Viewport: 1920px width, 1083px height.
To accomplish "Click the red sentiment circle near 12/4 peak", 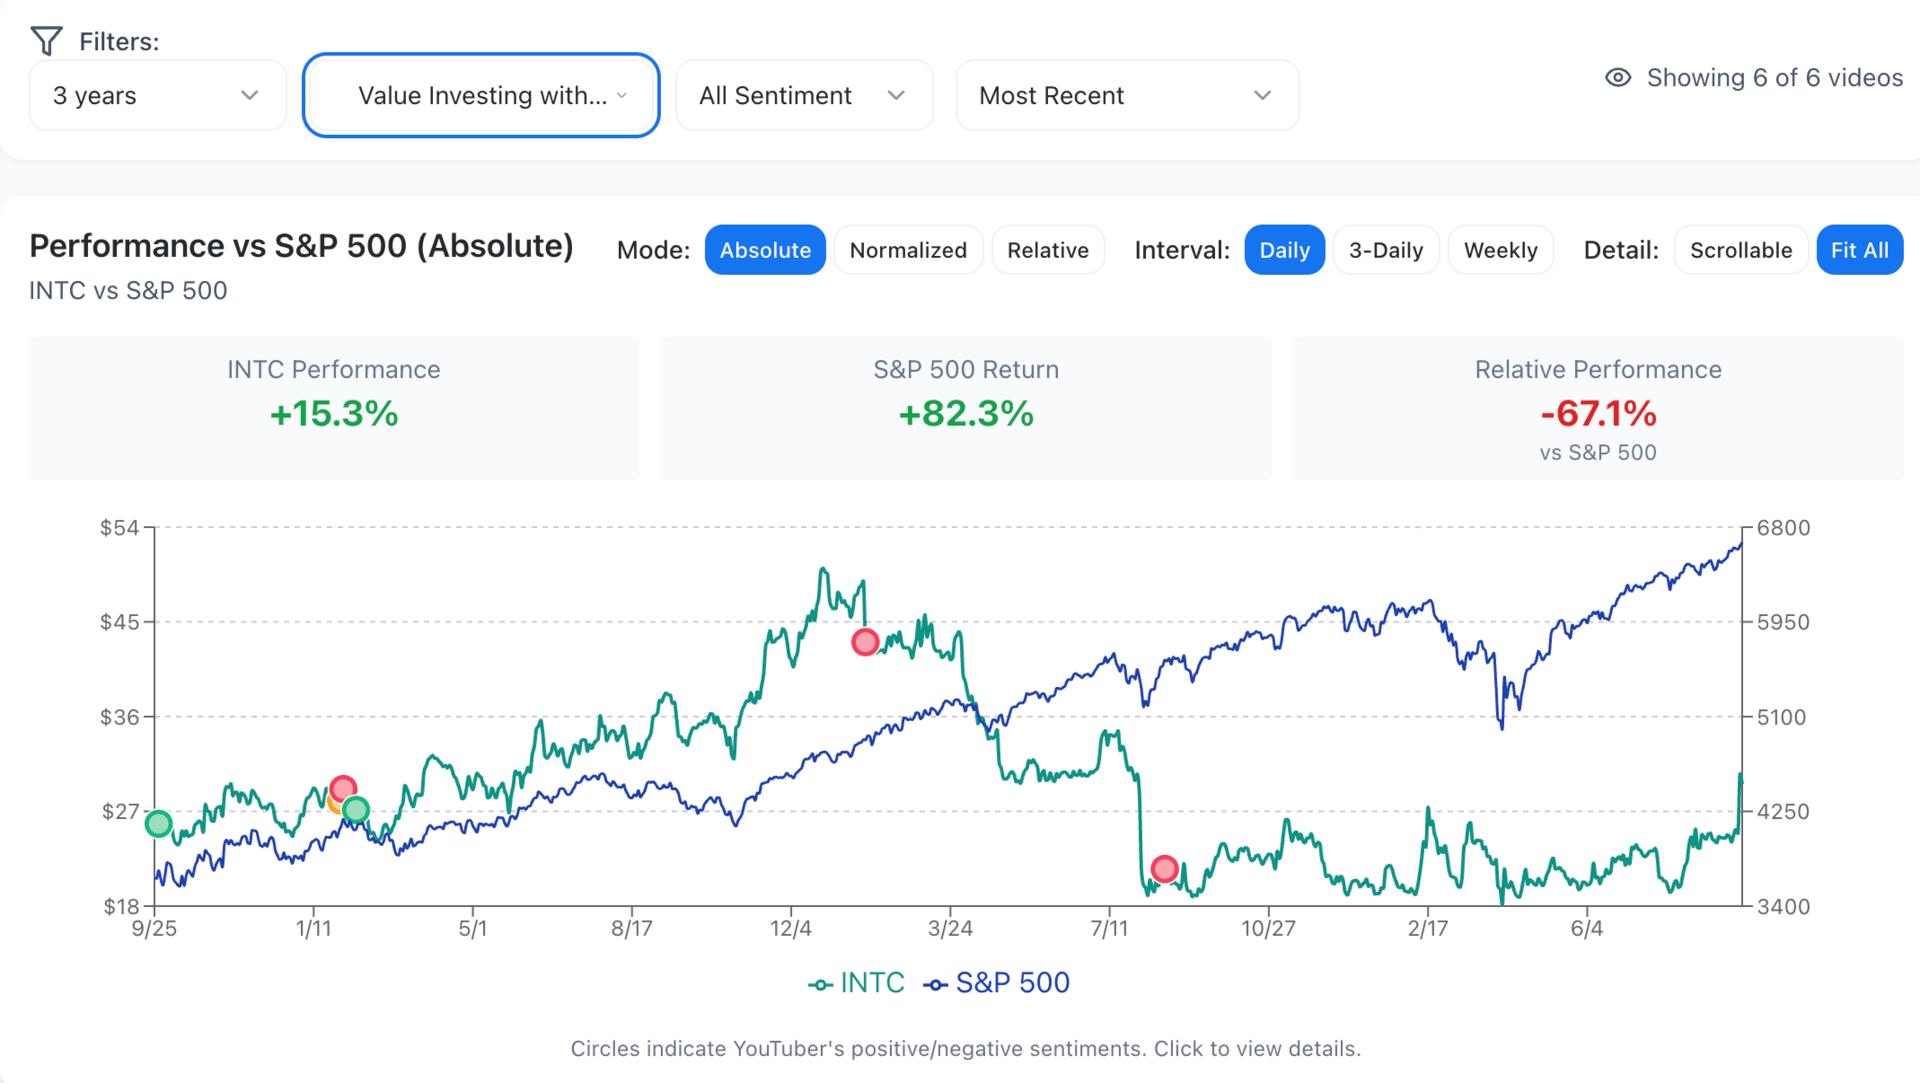I will pos(865,642).
